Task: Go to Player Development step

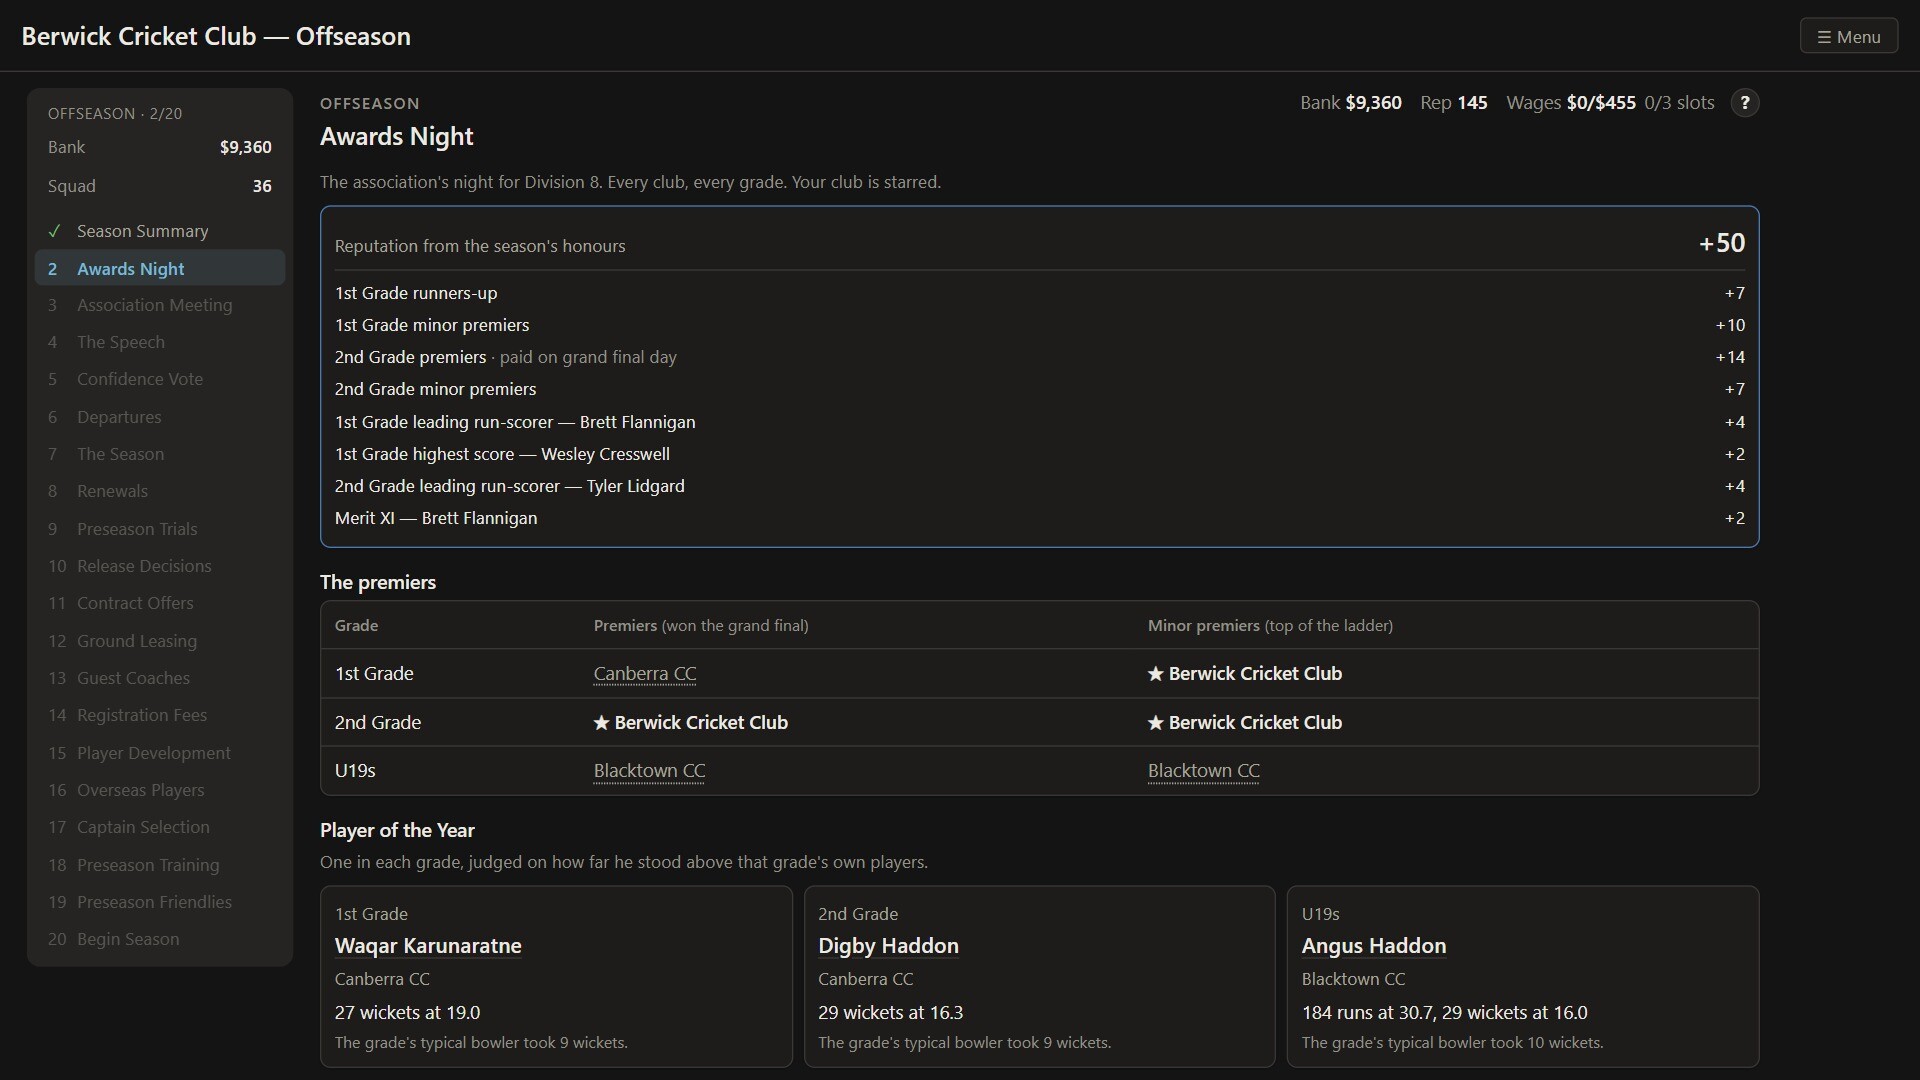Action: (160, 753)
